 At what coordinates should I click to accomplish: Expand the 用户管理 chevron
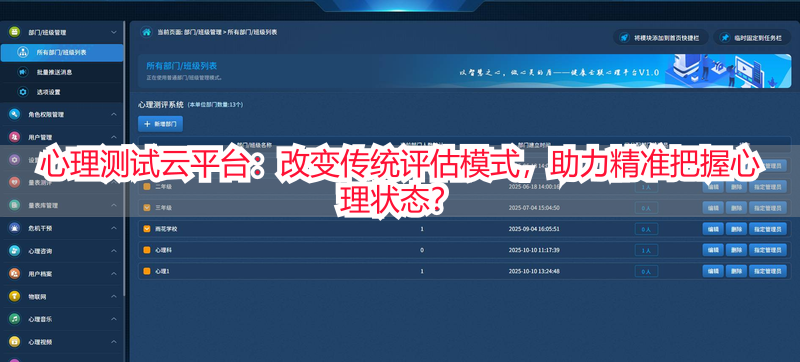[114, 137]
